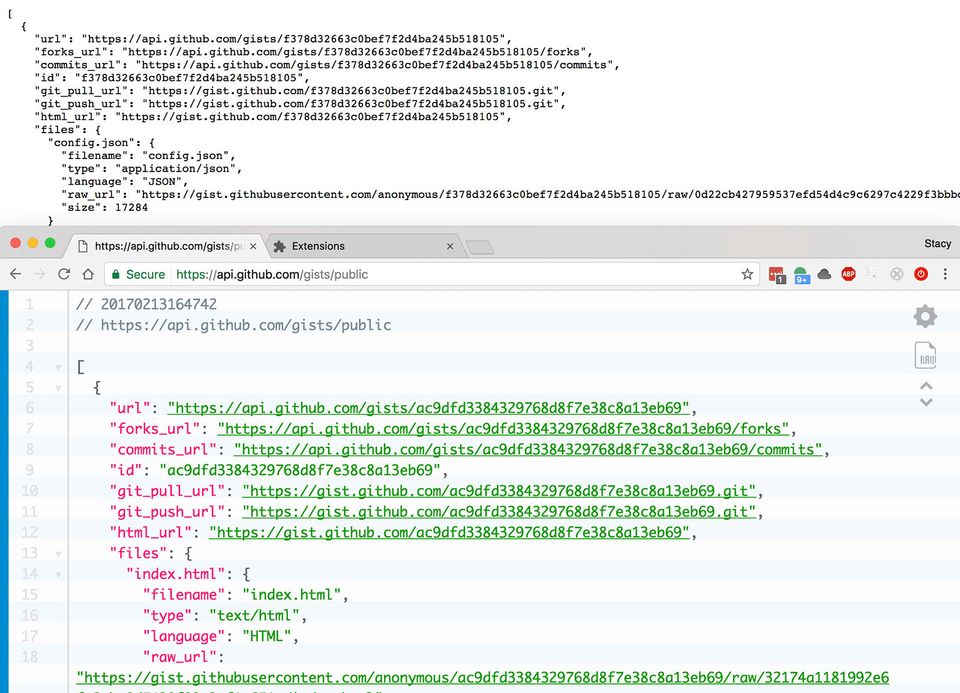Click the cloud extension icon
Viewport: 960px width, 693px height.
coord(825,274)
